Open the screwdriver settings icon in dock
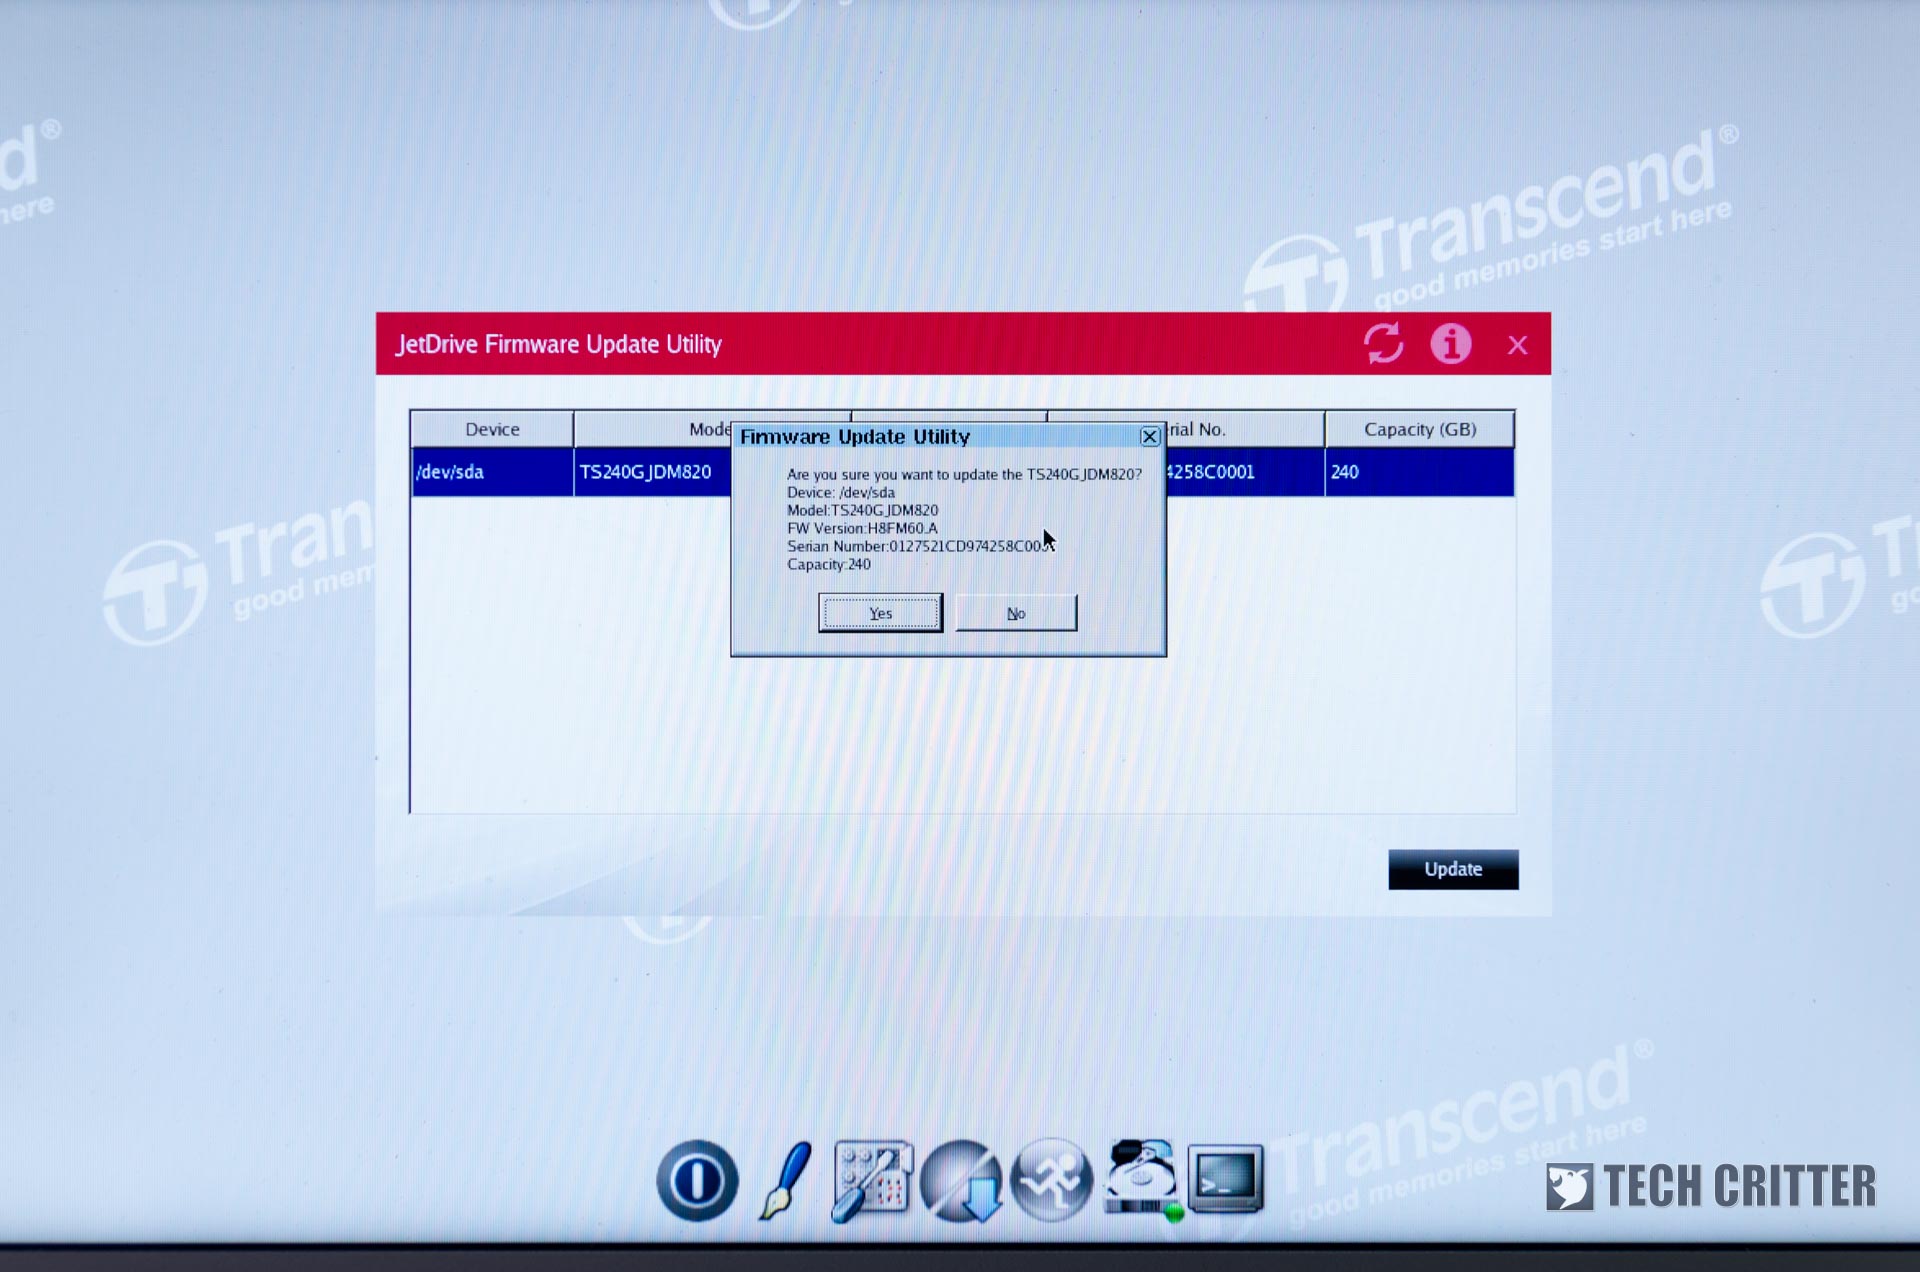Viewport: 1920px width, 1272px height. click(x=871, y=1181)
